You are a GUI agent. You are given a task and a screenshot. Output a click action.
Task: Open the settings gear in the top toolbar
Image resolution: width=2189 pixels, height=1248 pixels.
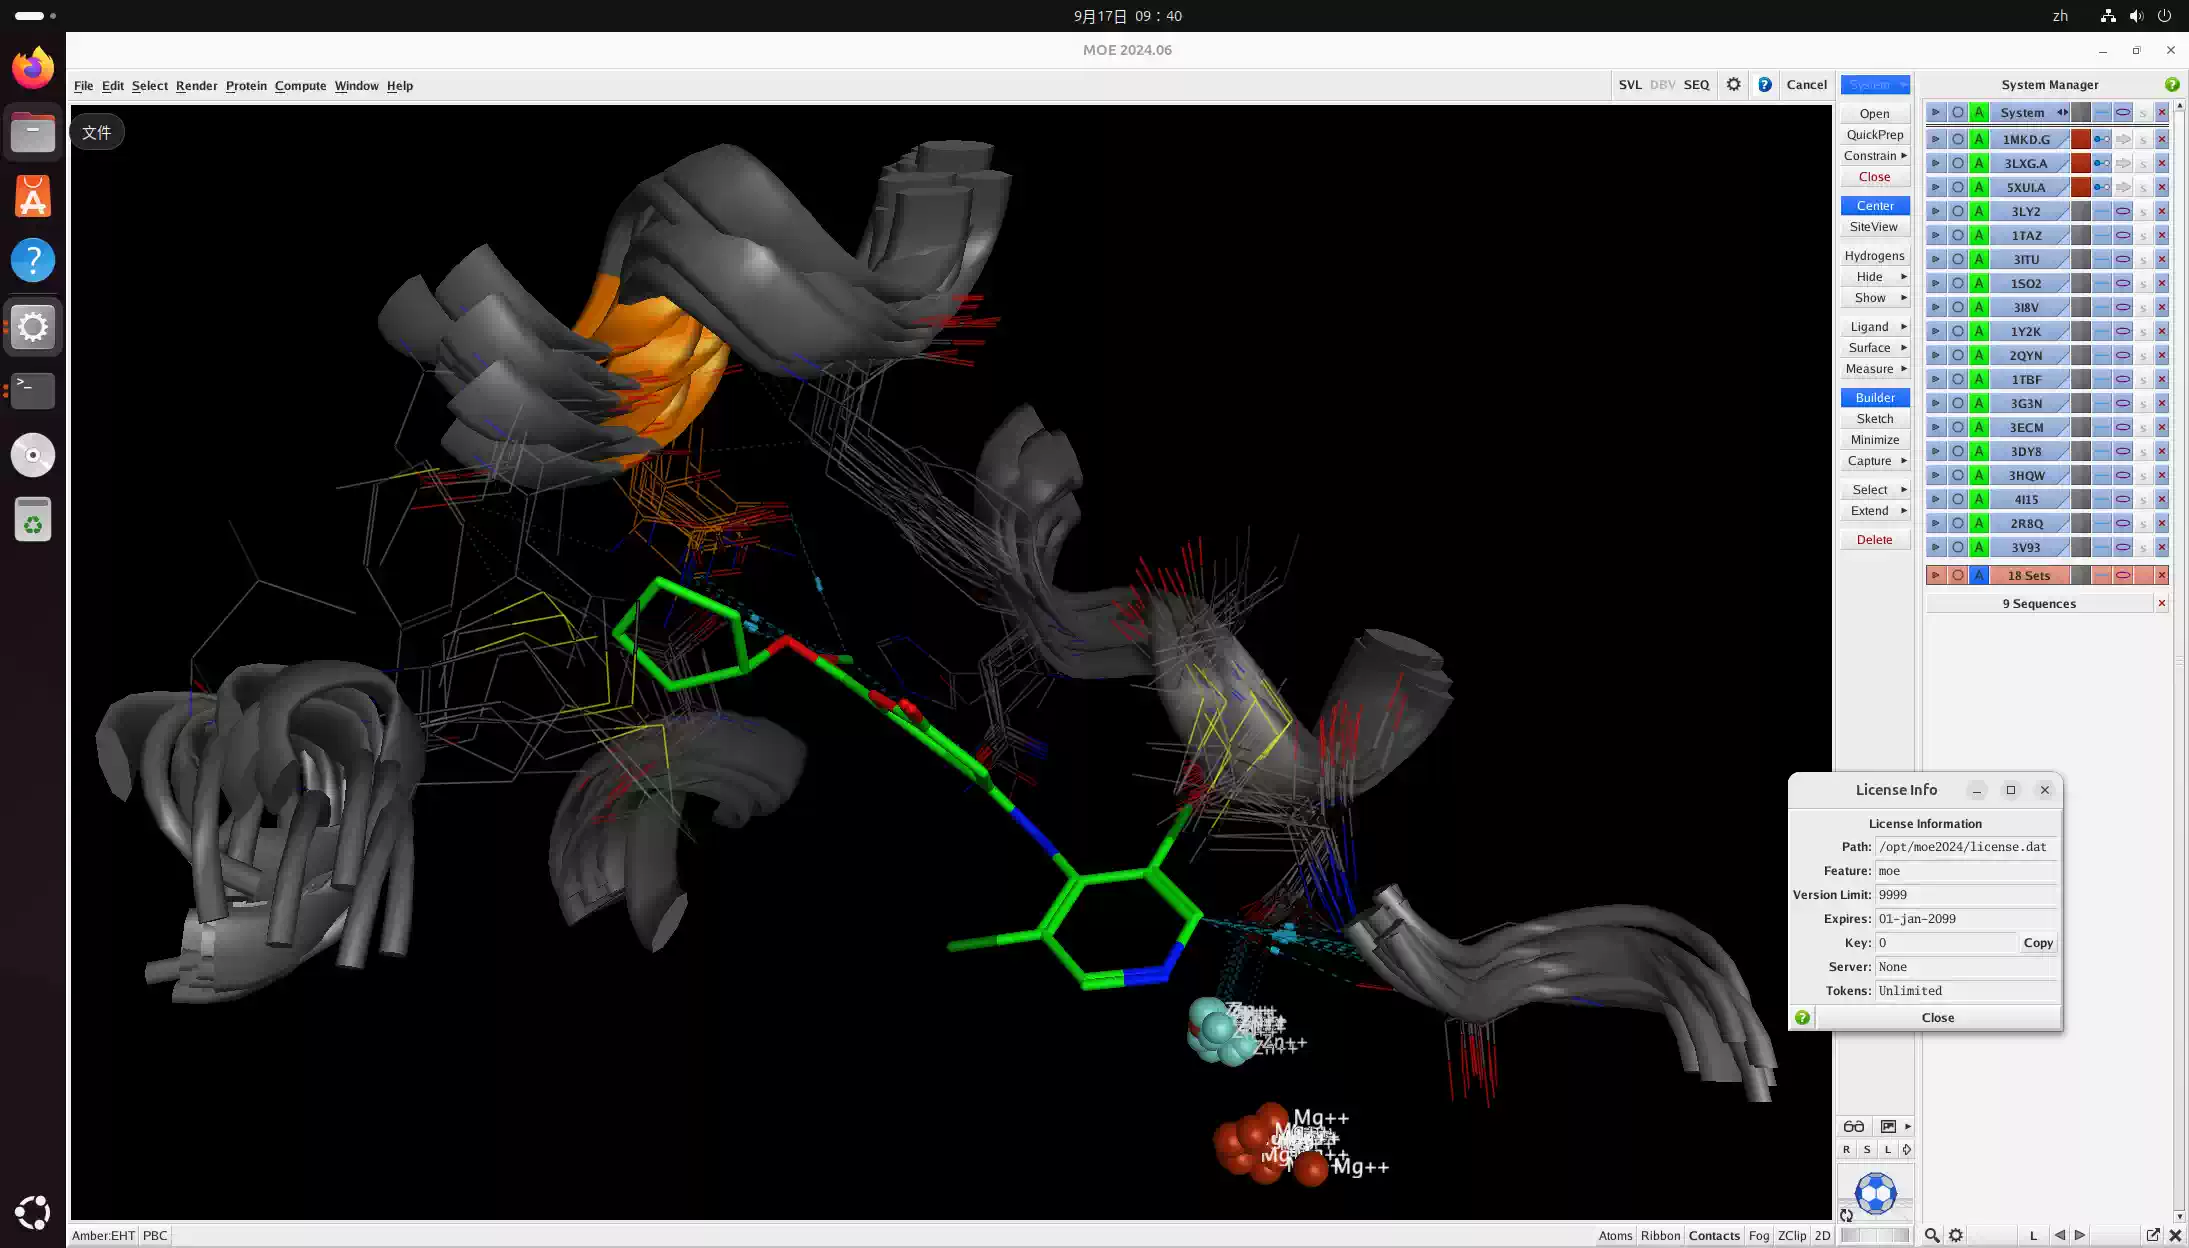coord(1734,85)
